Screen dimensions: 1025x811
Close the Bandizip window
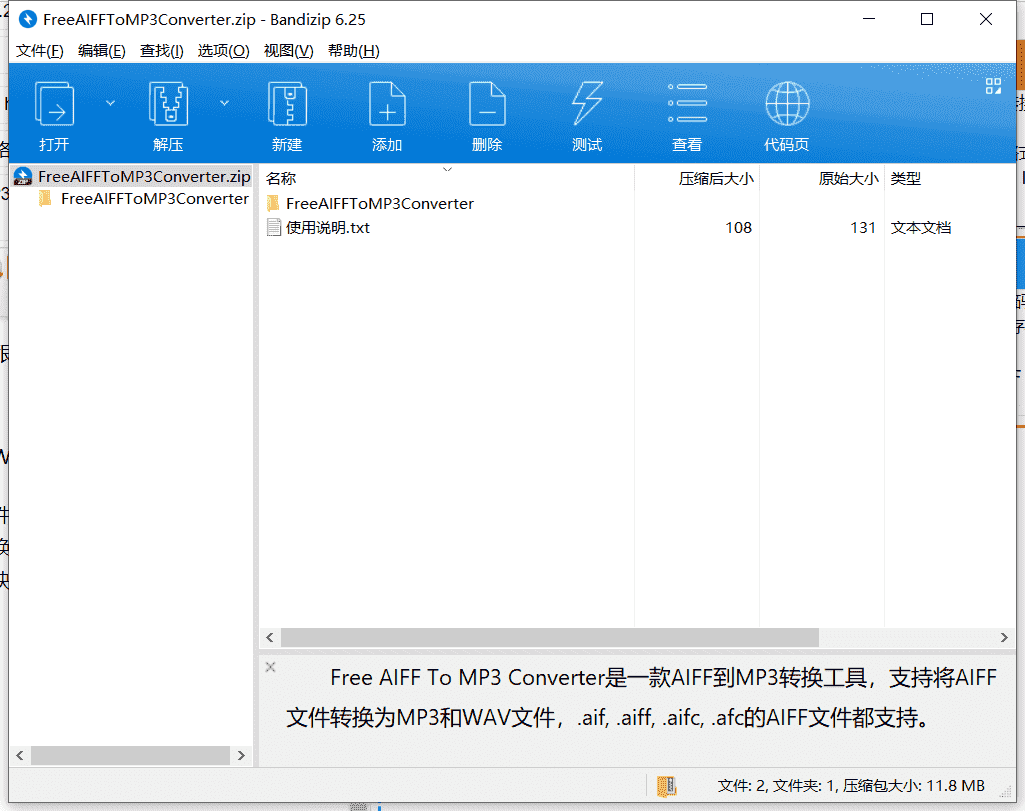986,19
